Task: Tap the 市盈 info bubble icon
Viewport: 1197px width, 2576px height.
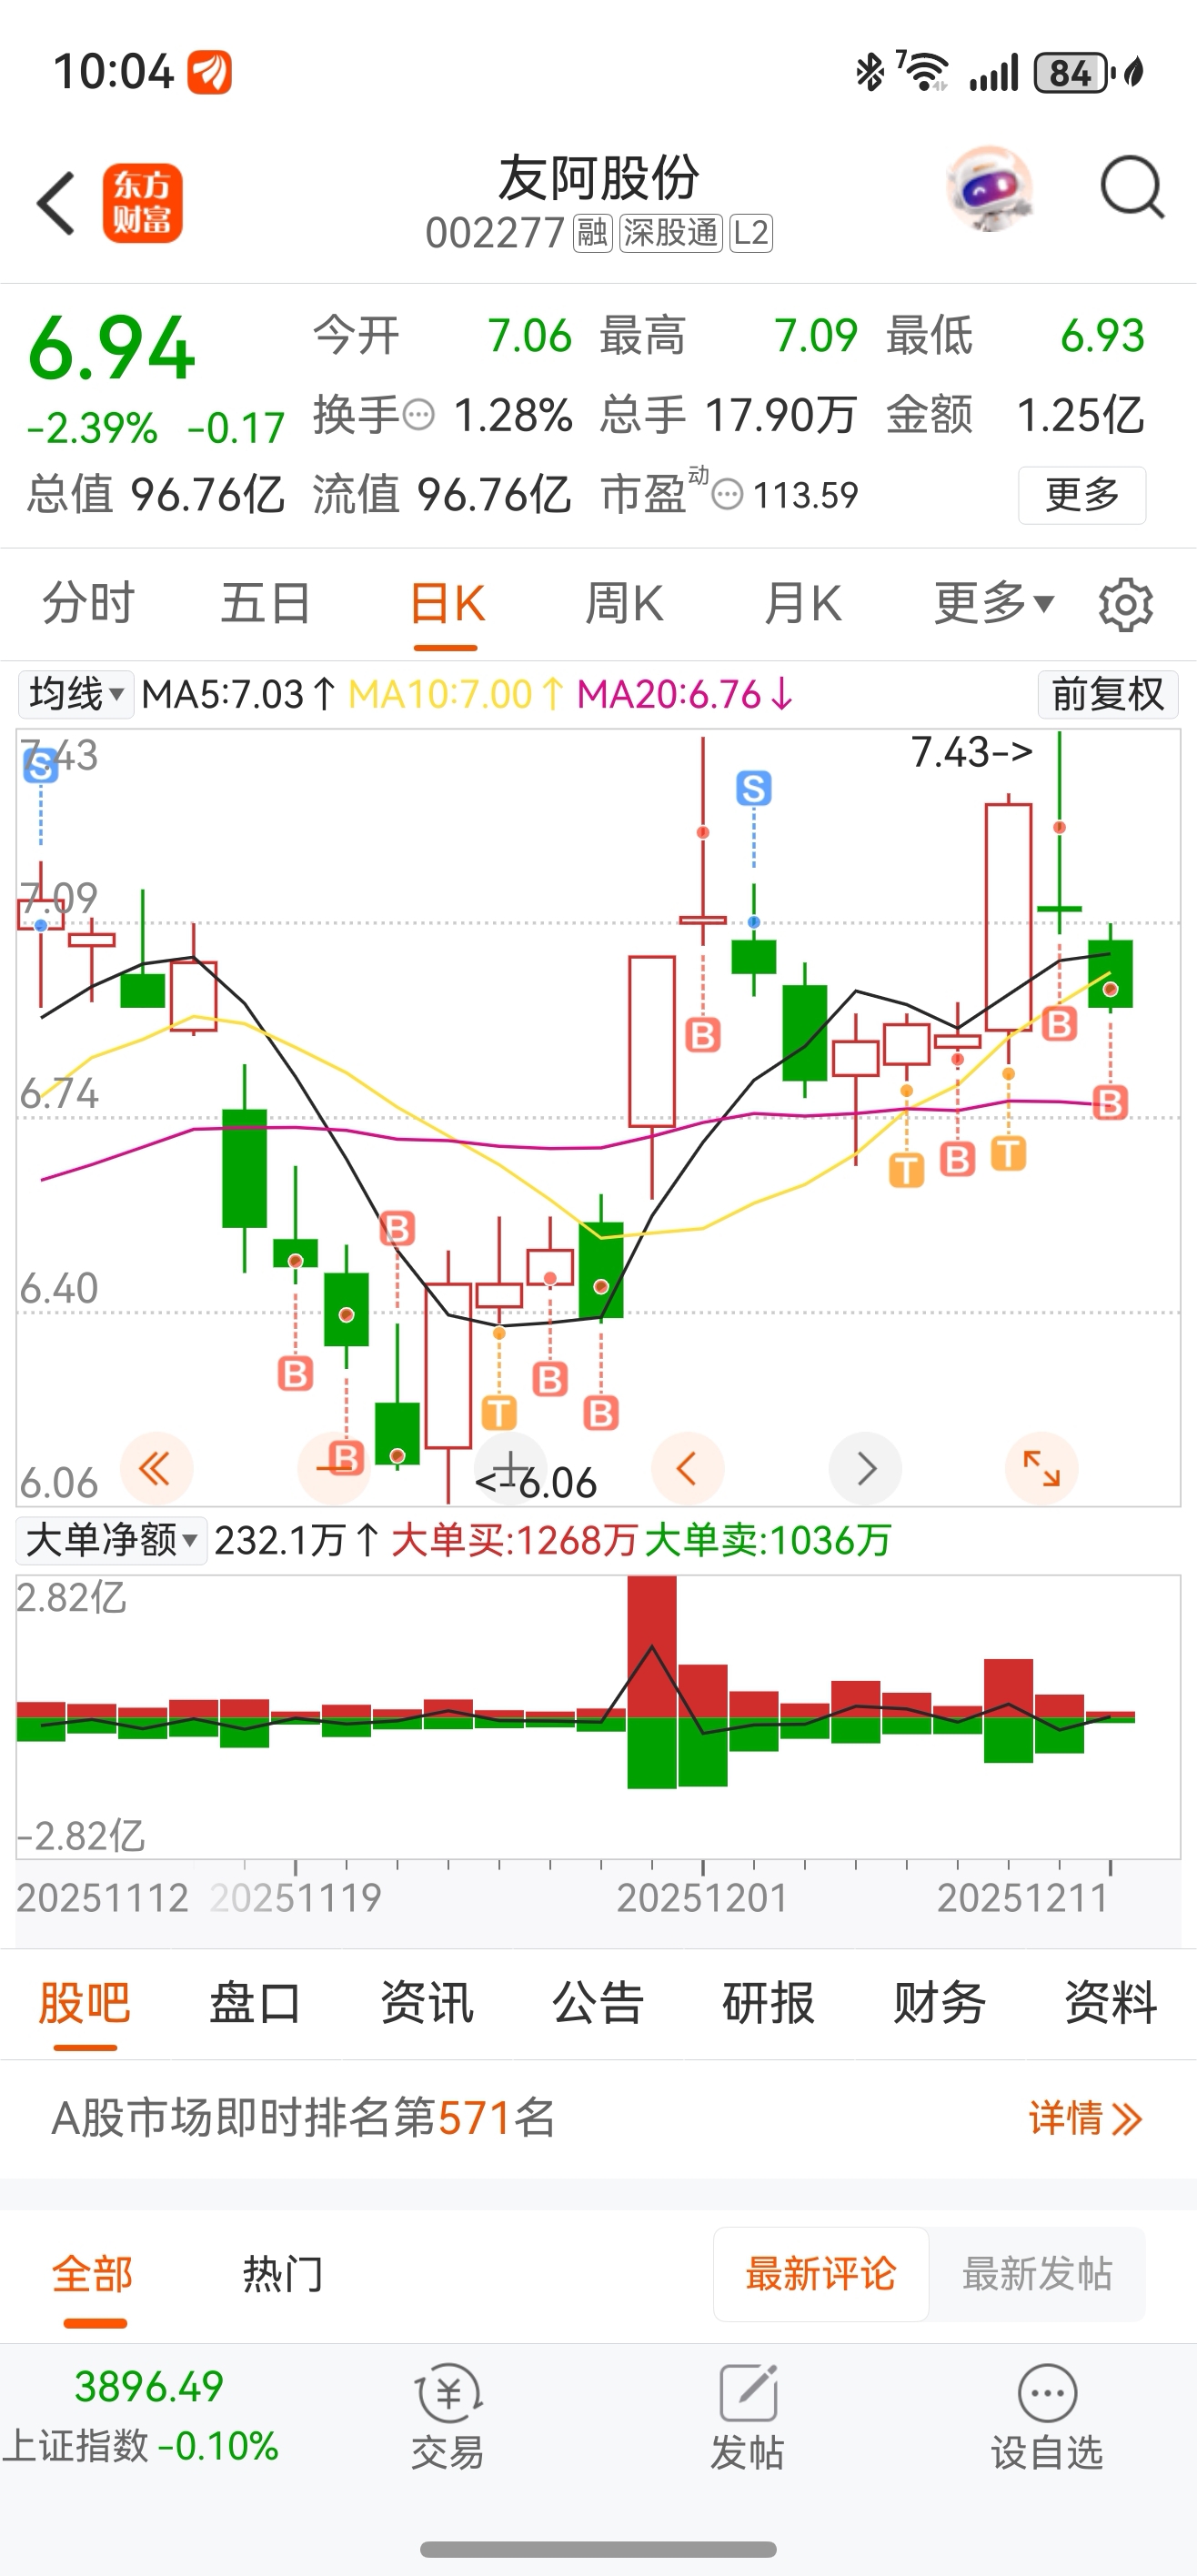Action: 727,494
